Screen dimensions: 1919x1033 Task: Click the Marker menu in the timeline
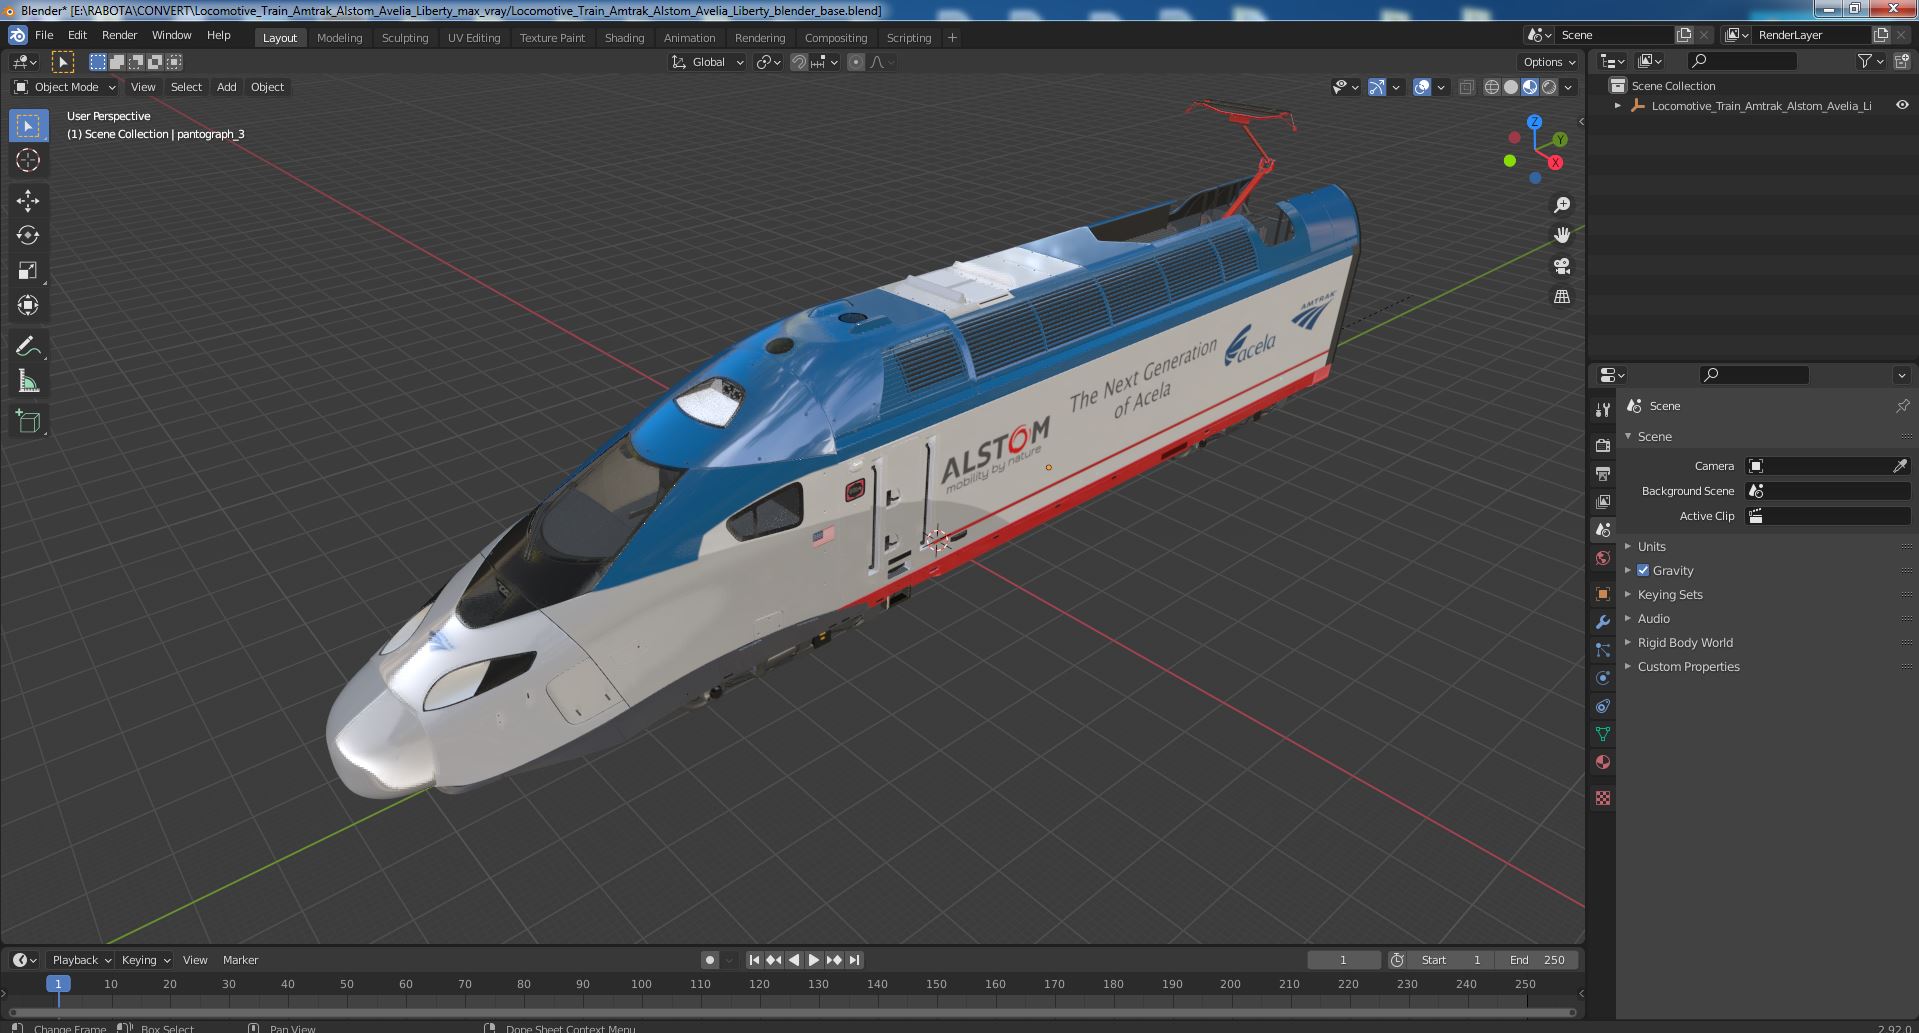pos(240,960)
